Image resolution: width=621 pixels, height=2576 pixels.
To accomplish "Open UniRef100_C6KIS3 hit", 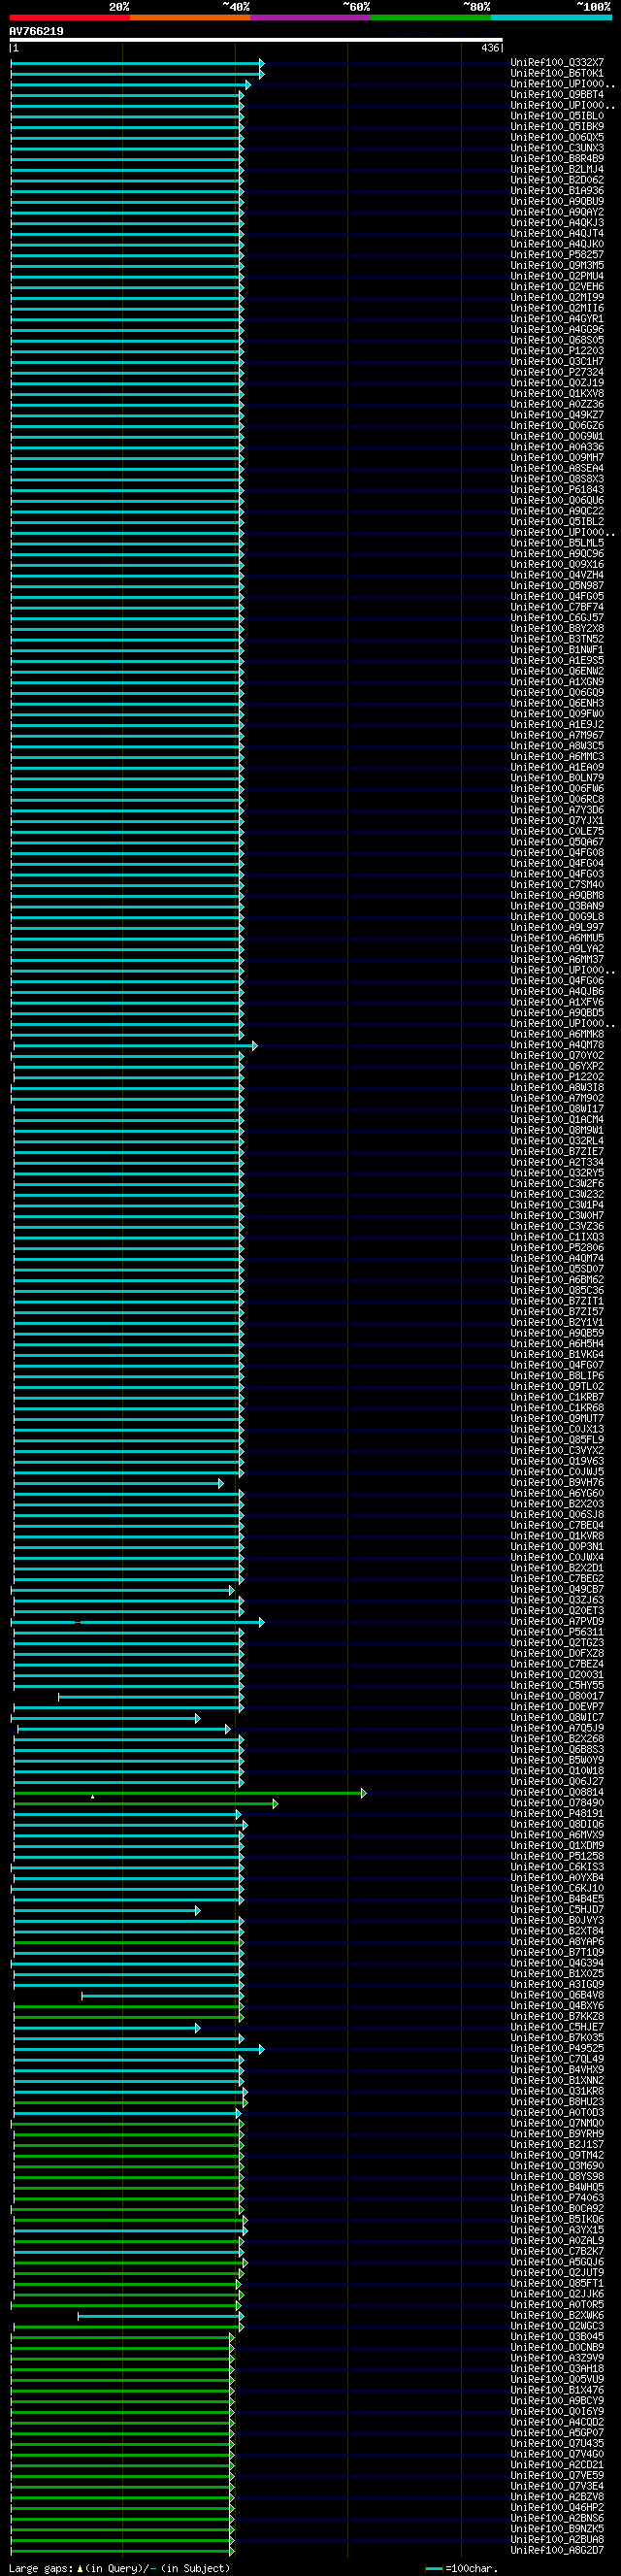I will (557, 1867).
